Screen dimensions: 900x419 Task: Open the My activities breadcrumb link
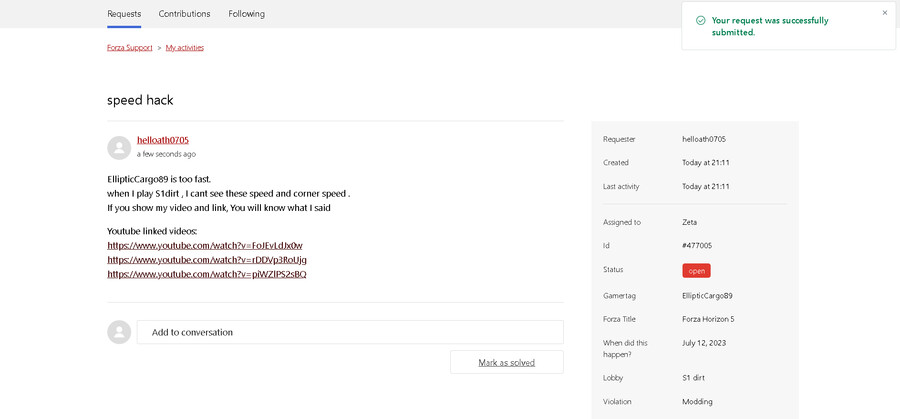185,47
